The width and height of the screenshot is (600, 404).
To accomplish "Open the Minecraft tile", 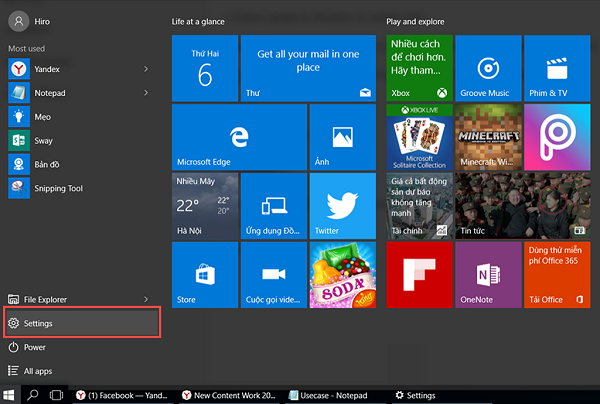I will [x=488, y=136].
